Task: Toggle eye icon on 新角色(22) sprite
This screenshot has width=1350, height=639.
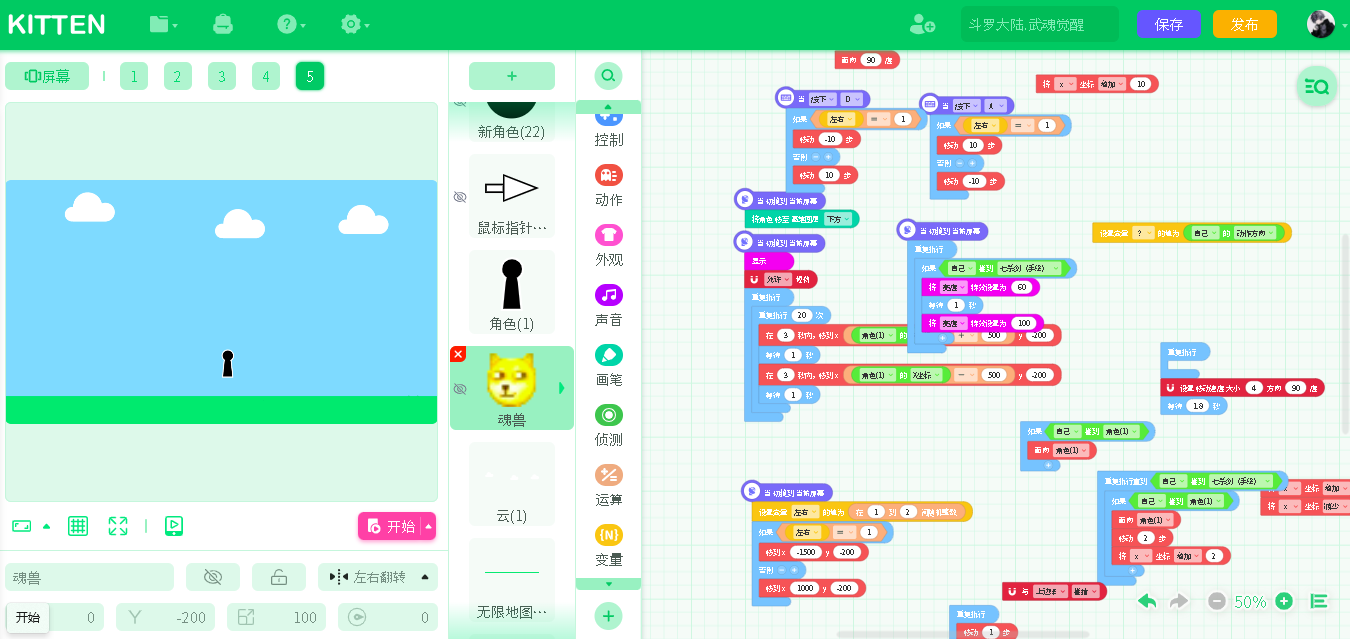Action: (460, 102)
